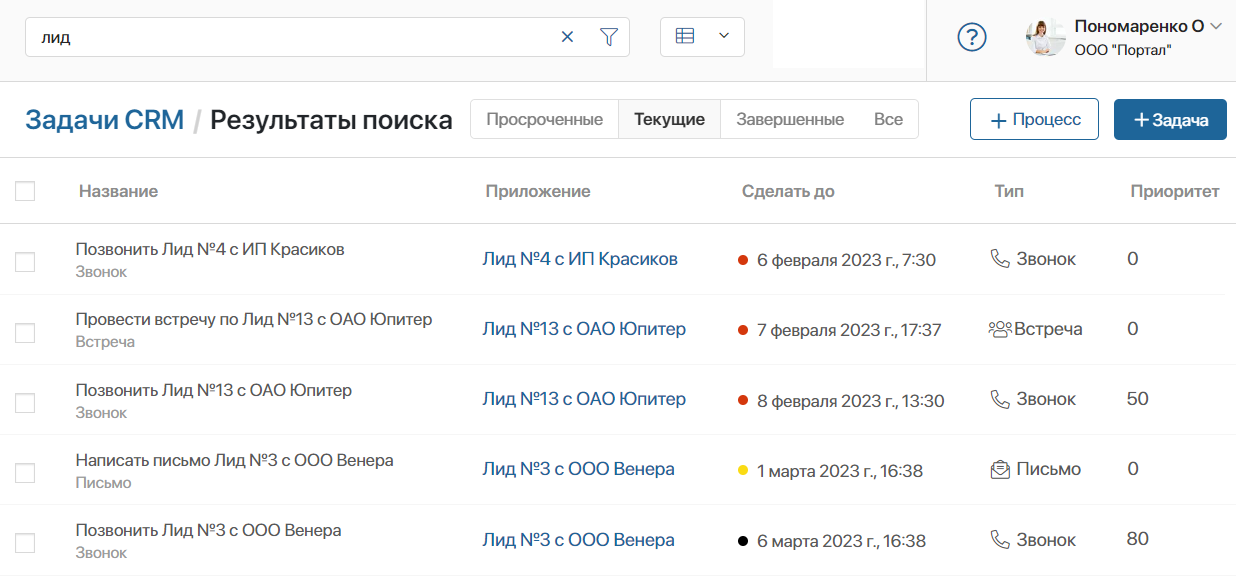Click envelope icon in Письмо row
The width and height of the screenshot is (1236, 576).
click(x=1000, y=469)
